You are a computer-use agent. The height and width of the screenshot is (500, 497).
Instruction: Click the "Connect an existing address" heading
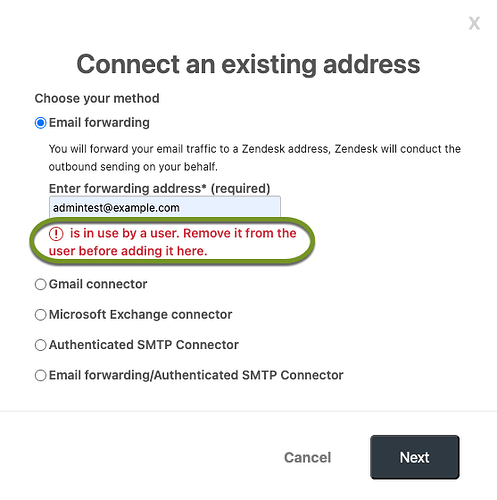[248, 65]
